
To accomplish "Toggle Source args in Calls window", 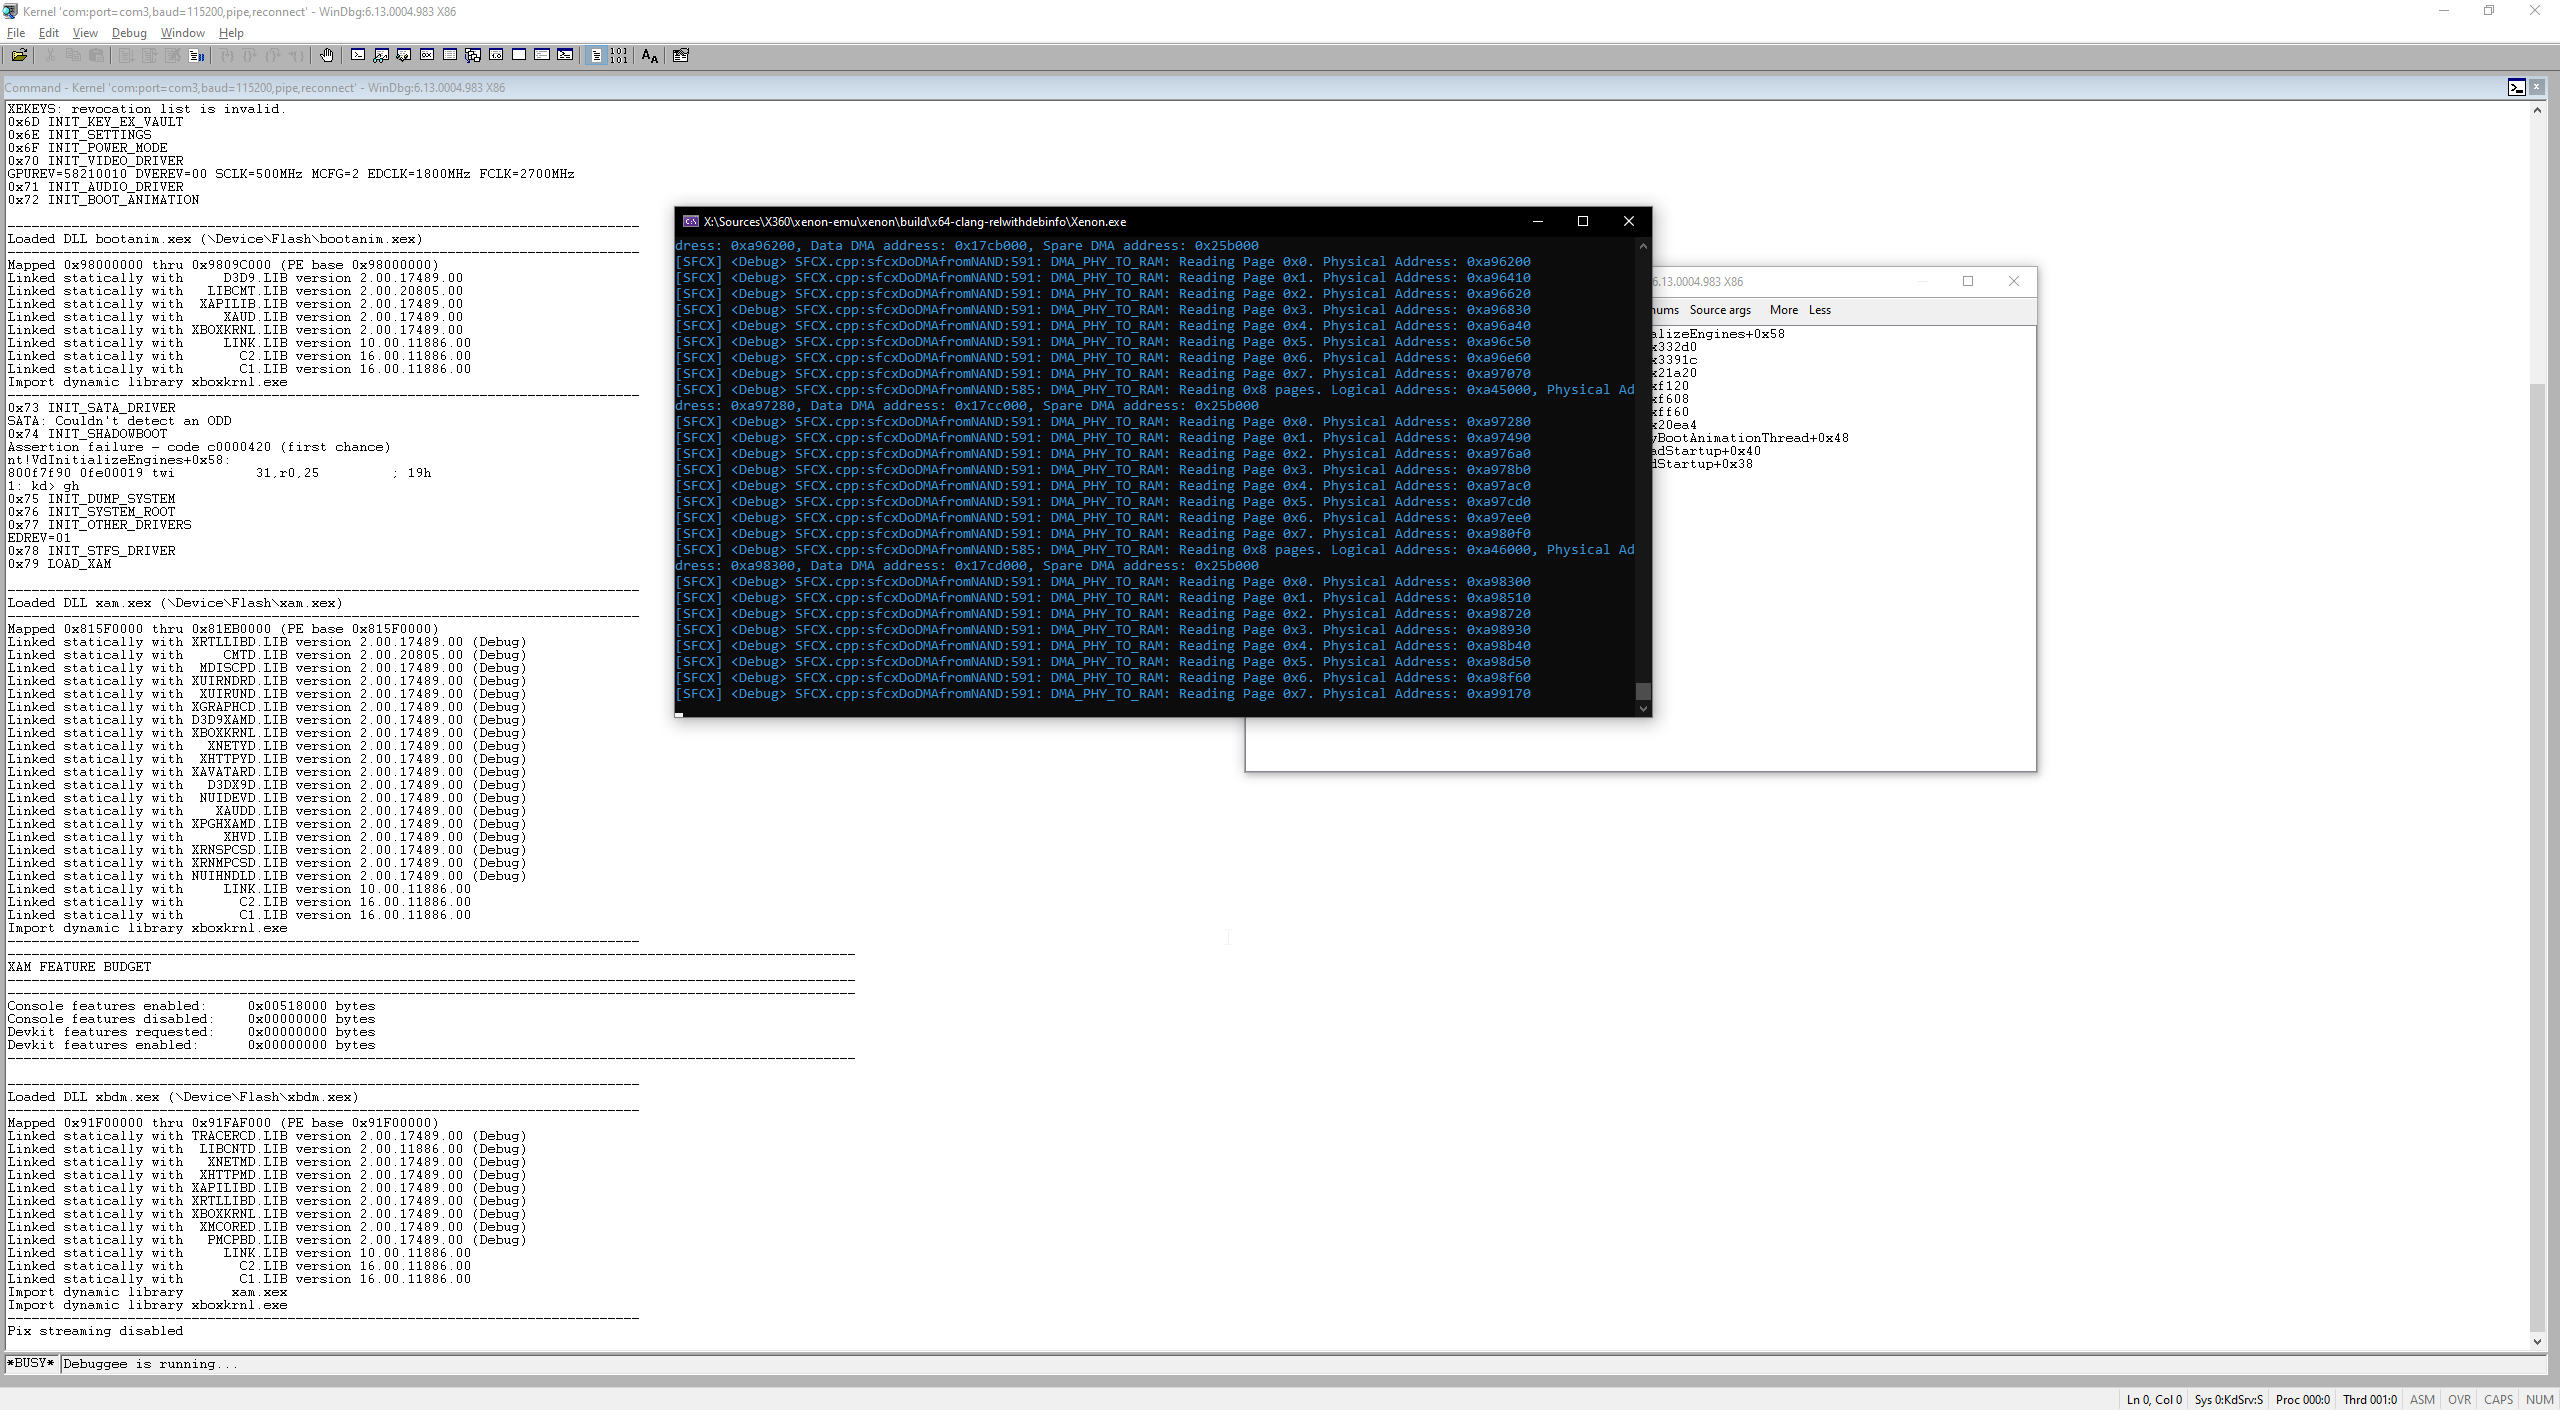I will (x=1720, y=310).
